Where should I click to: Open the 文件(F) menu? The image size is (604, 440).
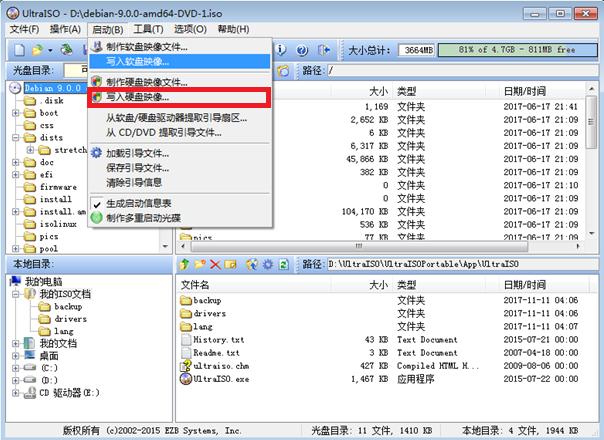click(24, 29)
